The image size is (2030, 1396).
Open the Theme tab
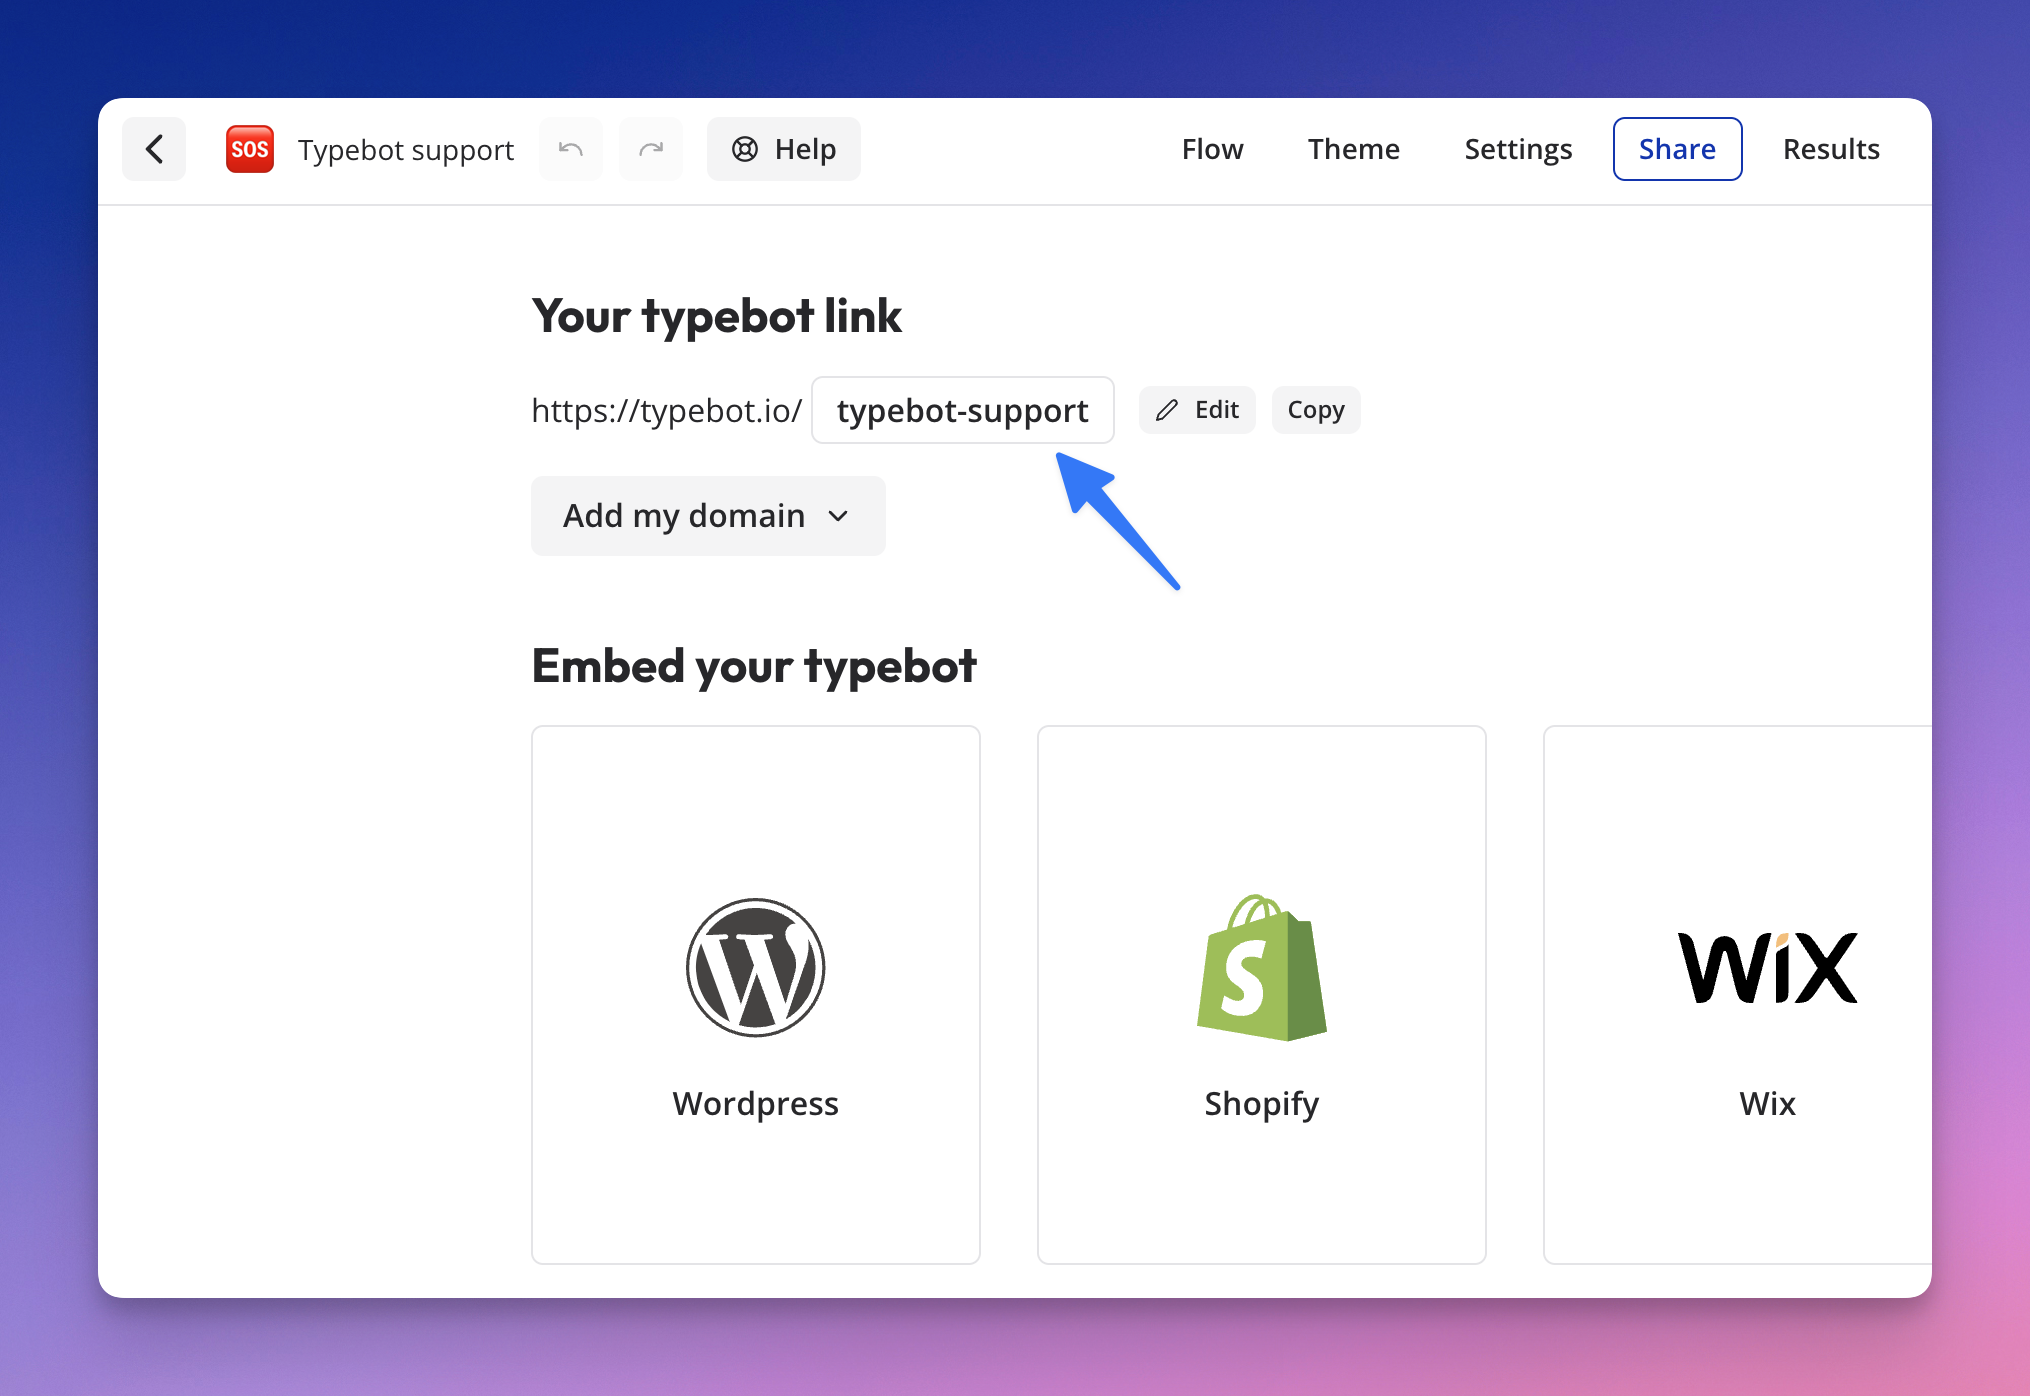[1353, 148]
